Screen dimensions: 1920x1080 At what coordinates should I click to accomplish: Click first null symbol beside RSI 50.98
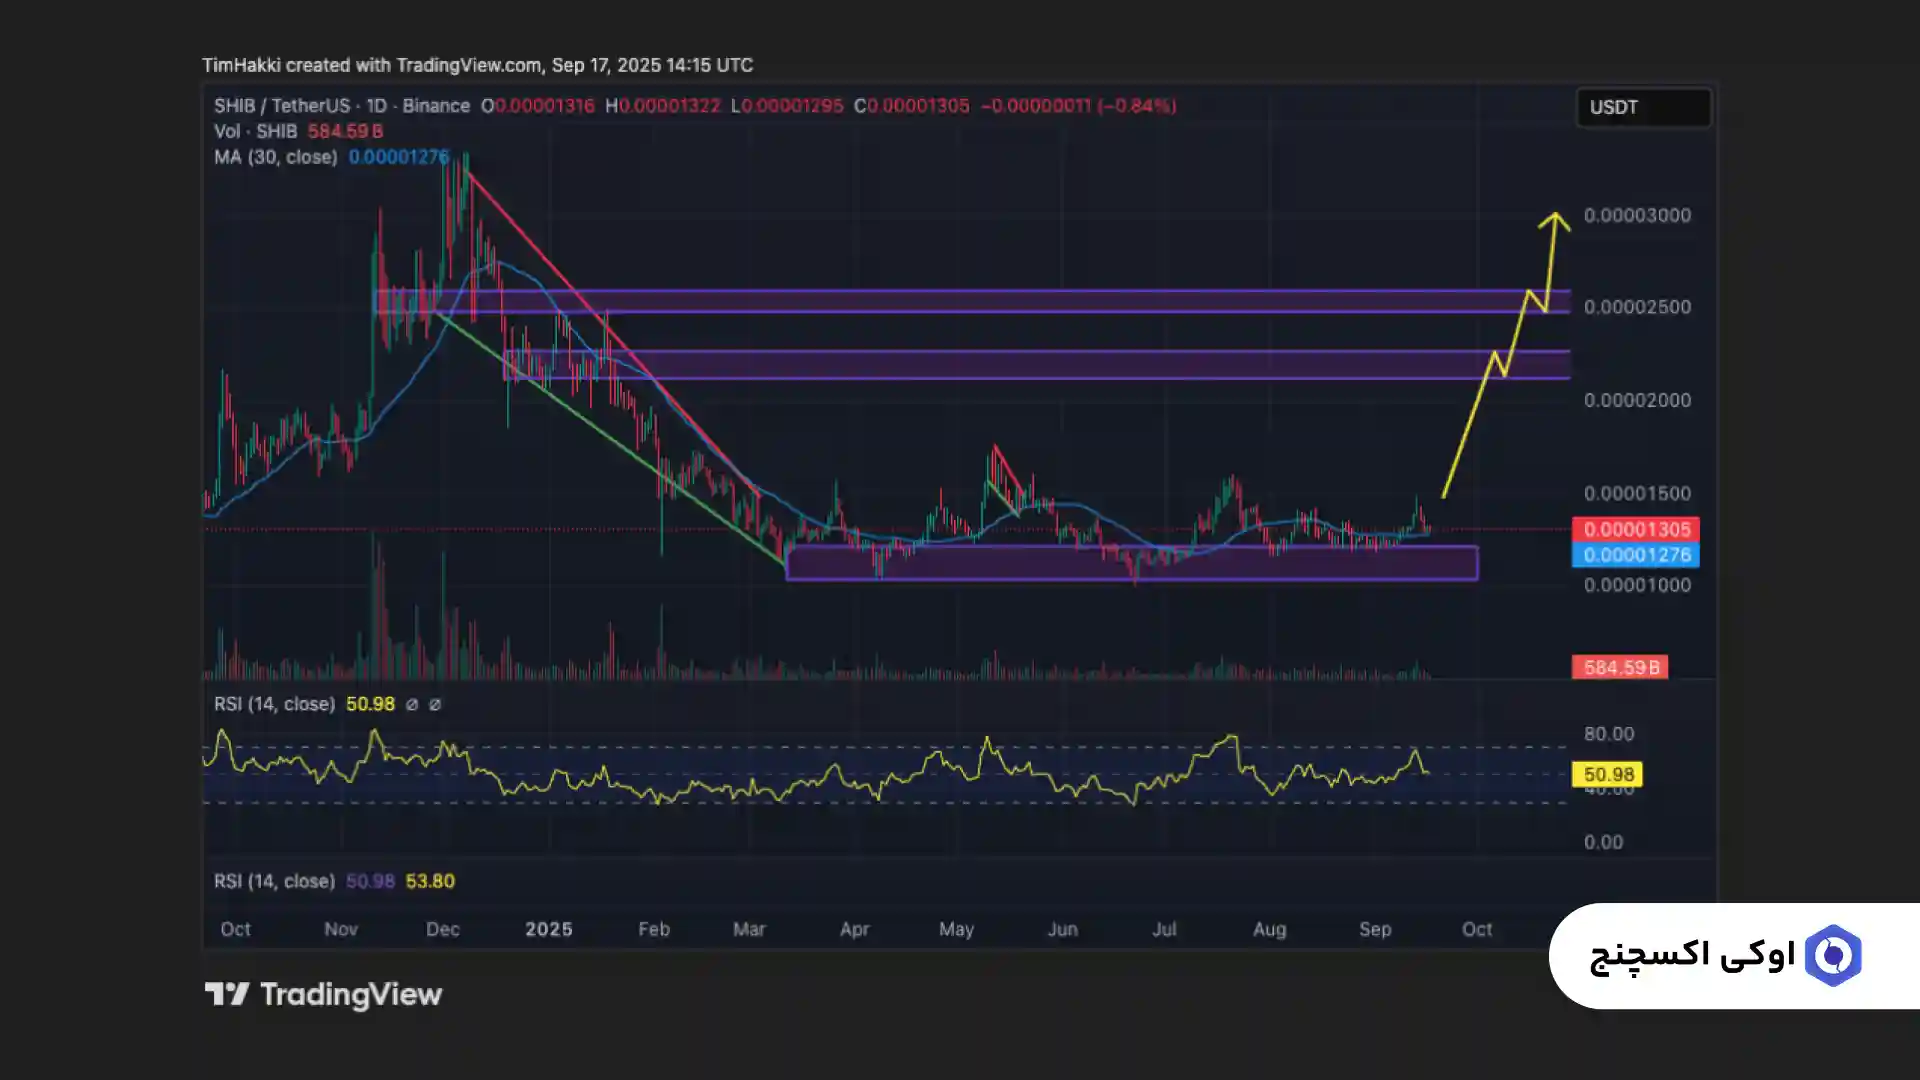click(412, 705)
